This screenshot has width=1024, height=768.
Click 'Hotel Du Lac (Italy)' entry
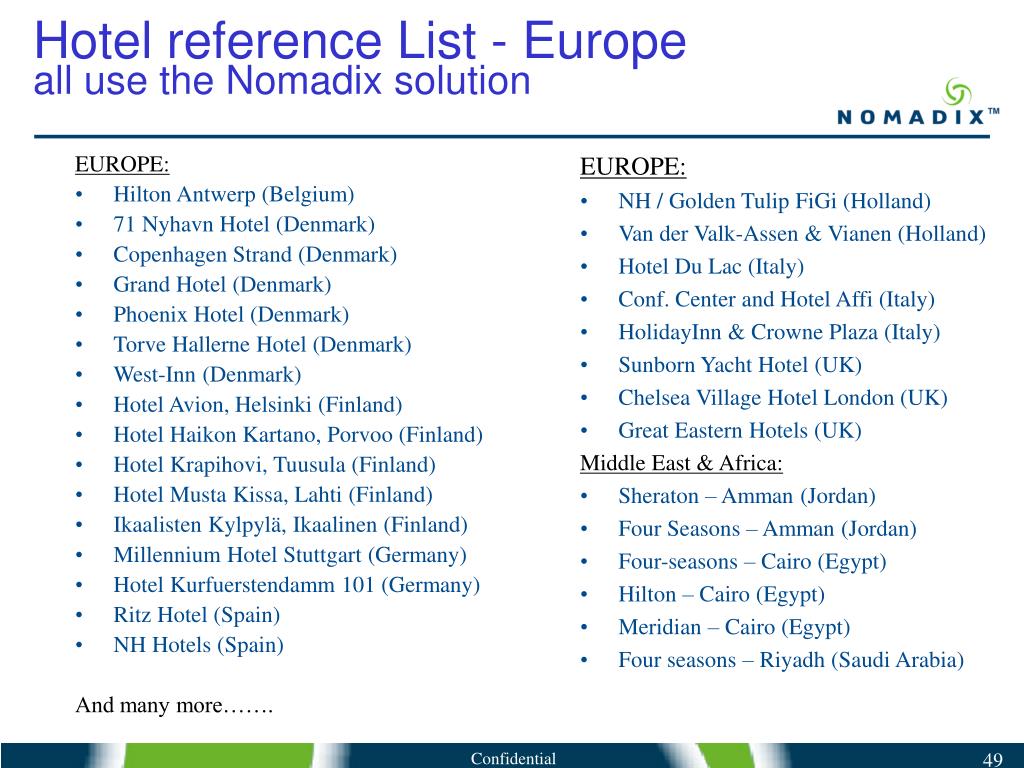pyautogui.click(x=711, y=266)
